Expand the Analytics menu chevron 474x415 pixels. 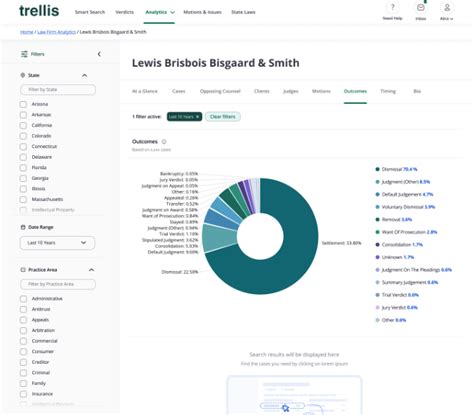click(x=172, y=12)
